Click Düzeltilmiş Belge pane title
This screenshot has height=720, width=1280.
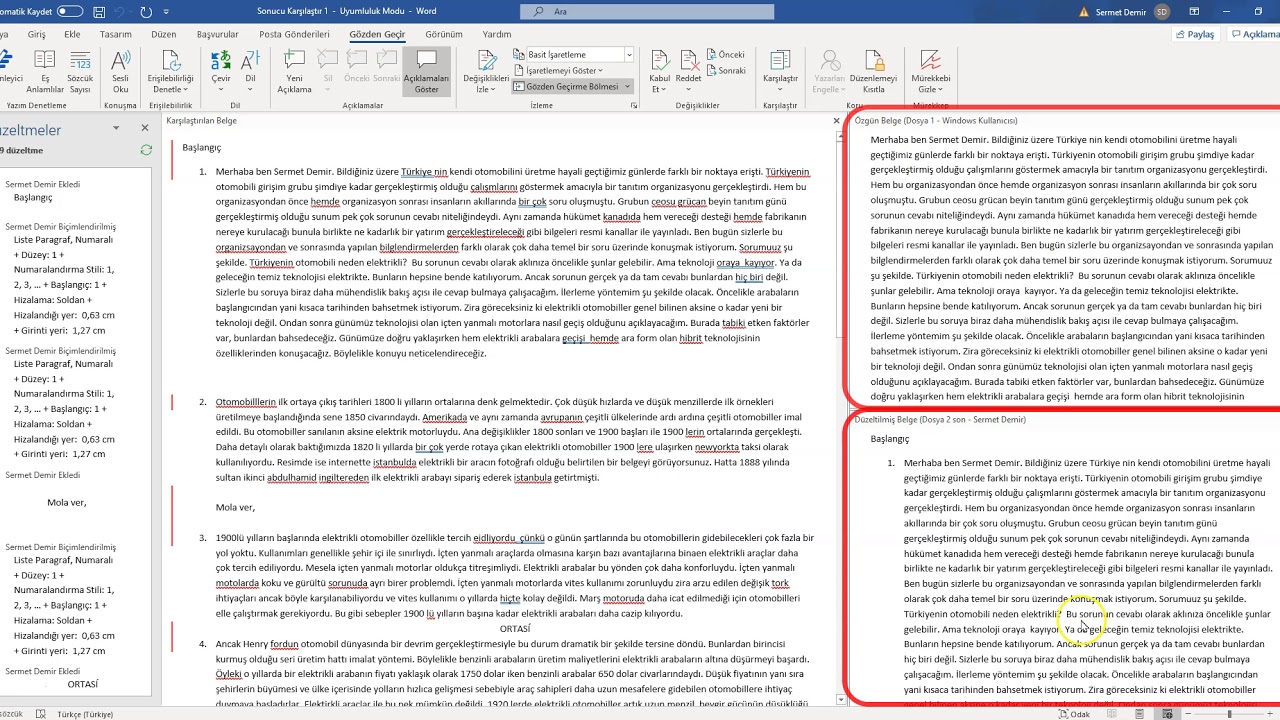[940, 419]
